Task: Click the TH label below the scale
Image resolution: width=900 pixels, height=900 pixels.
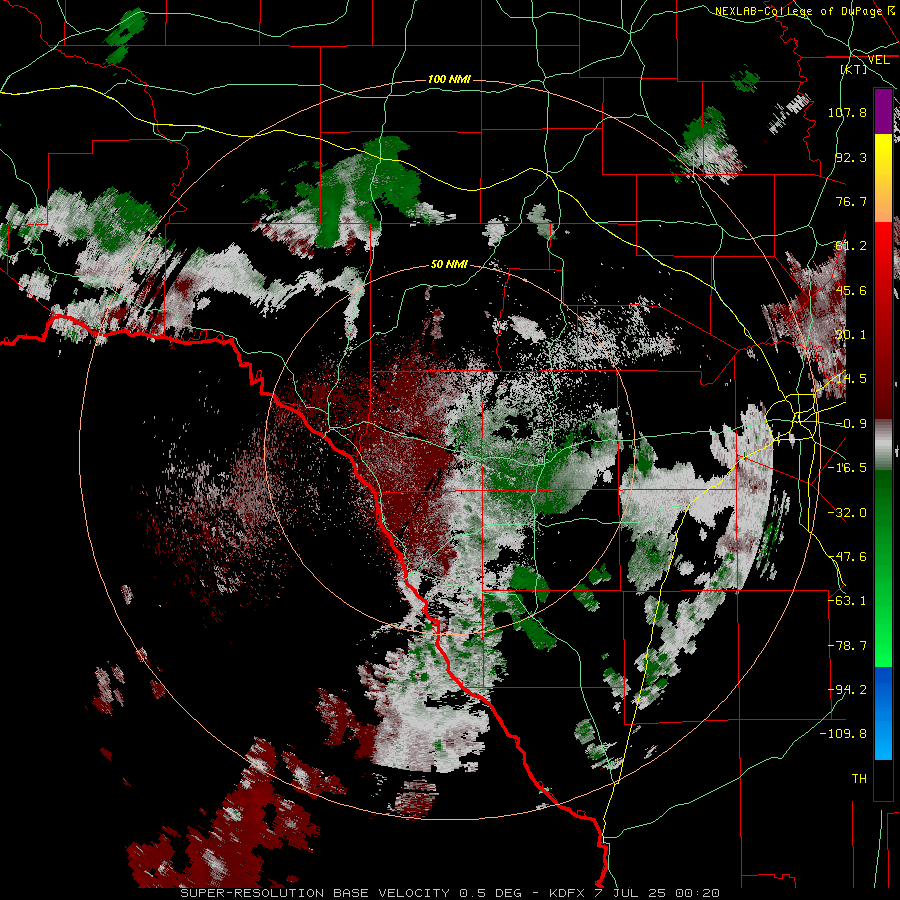Action: point(859,779)
